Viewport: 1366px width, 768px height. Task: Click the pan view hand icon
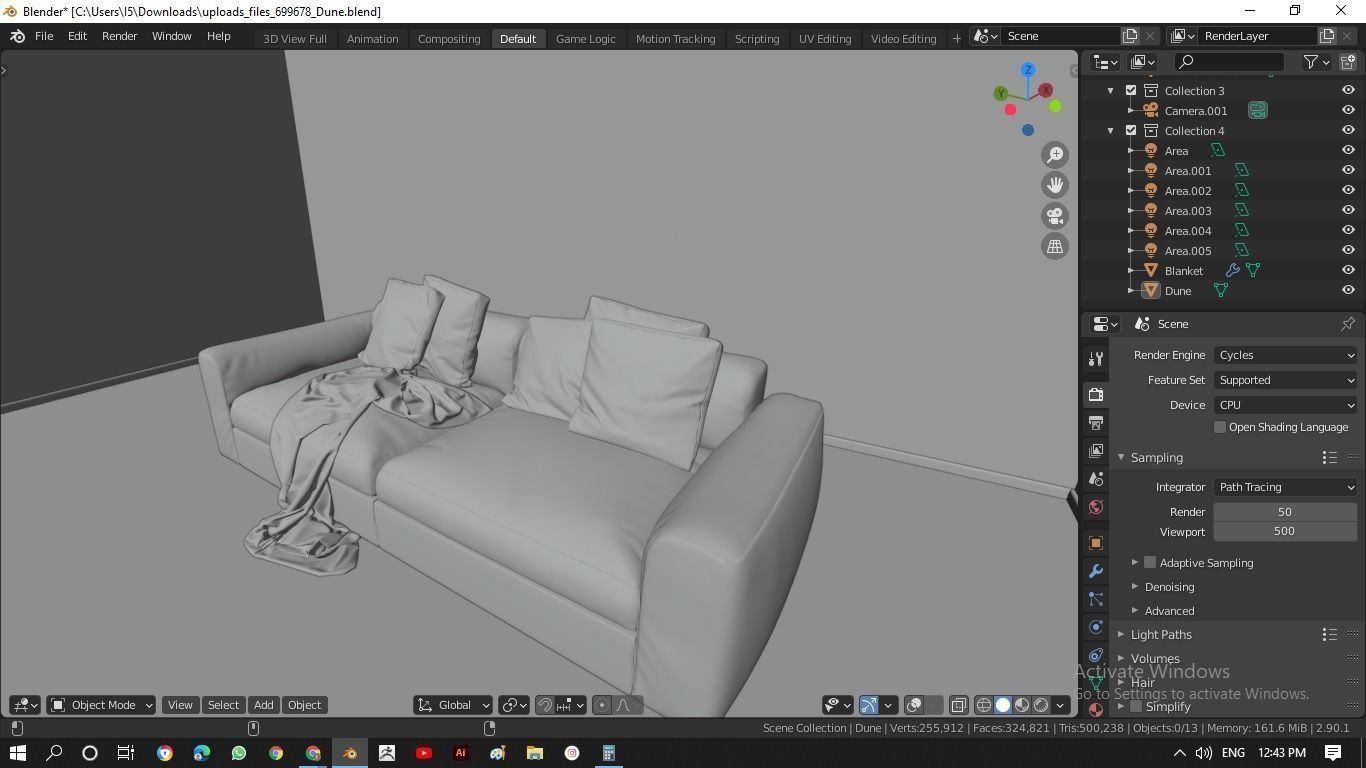1055,185
